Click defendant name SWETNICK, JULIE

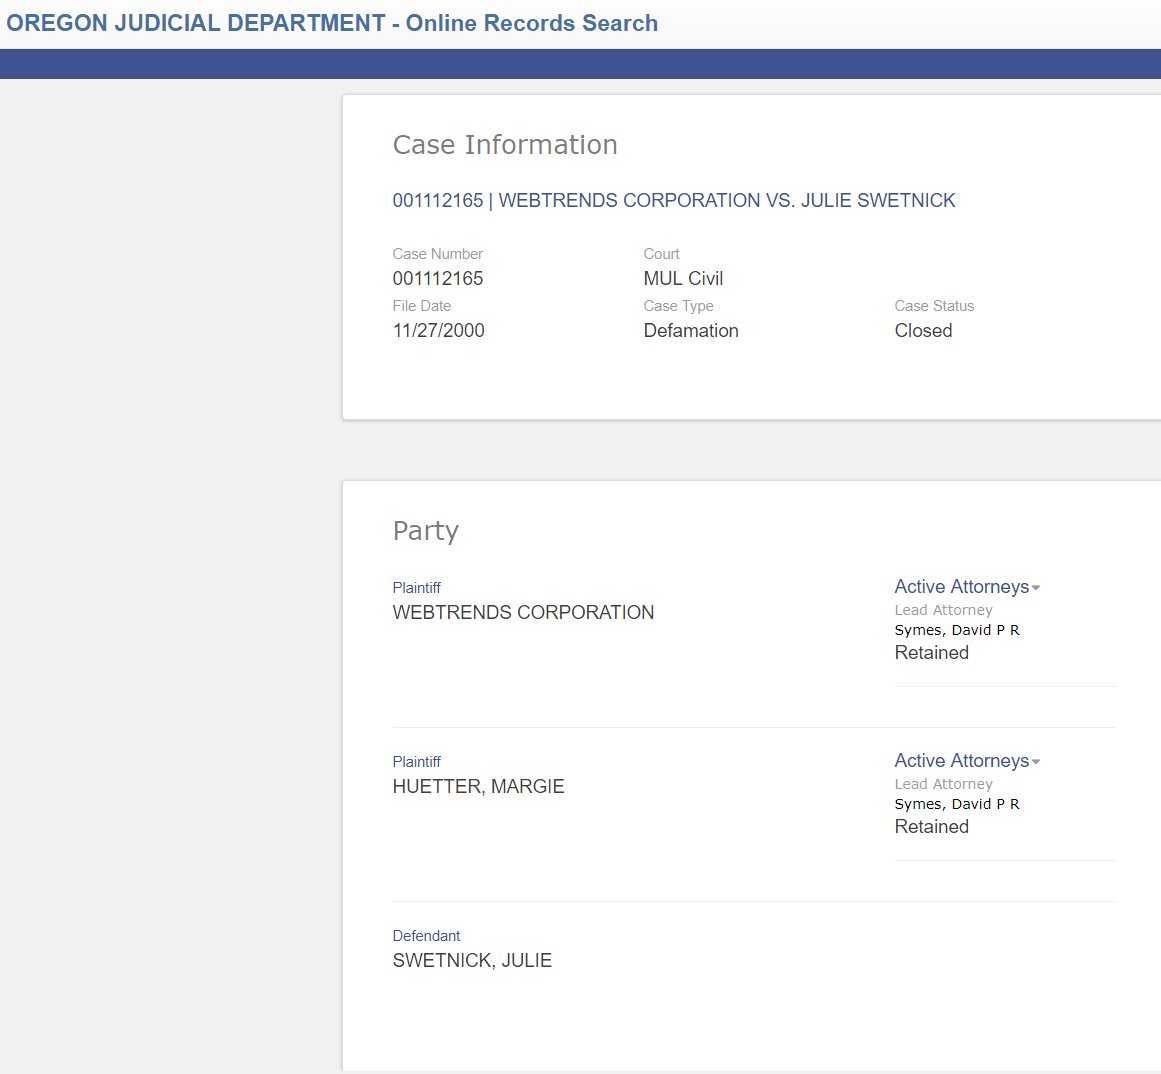click(472, 960)
